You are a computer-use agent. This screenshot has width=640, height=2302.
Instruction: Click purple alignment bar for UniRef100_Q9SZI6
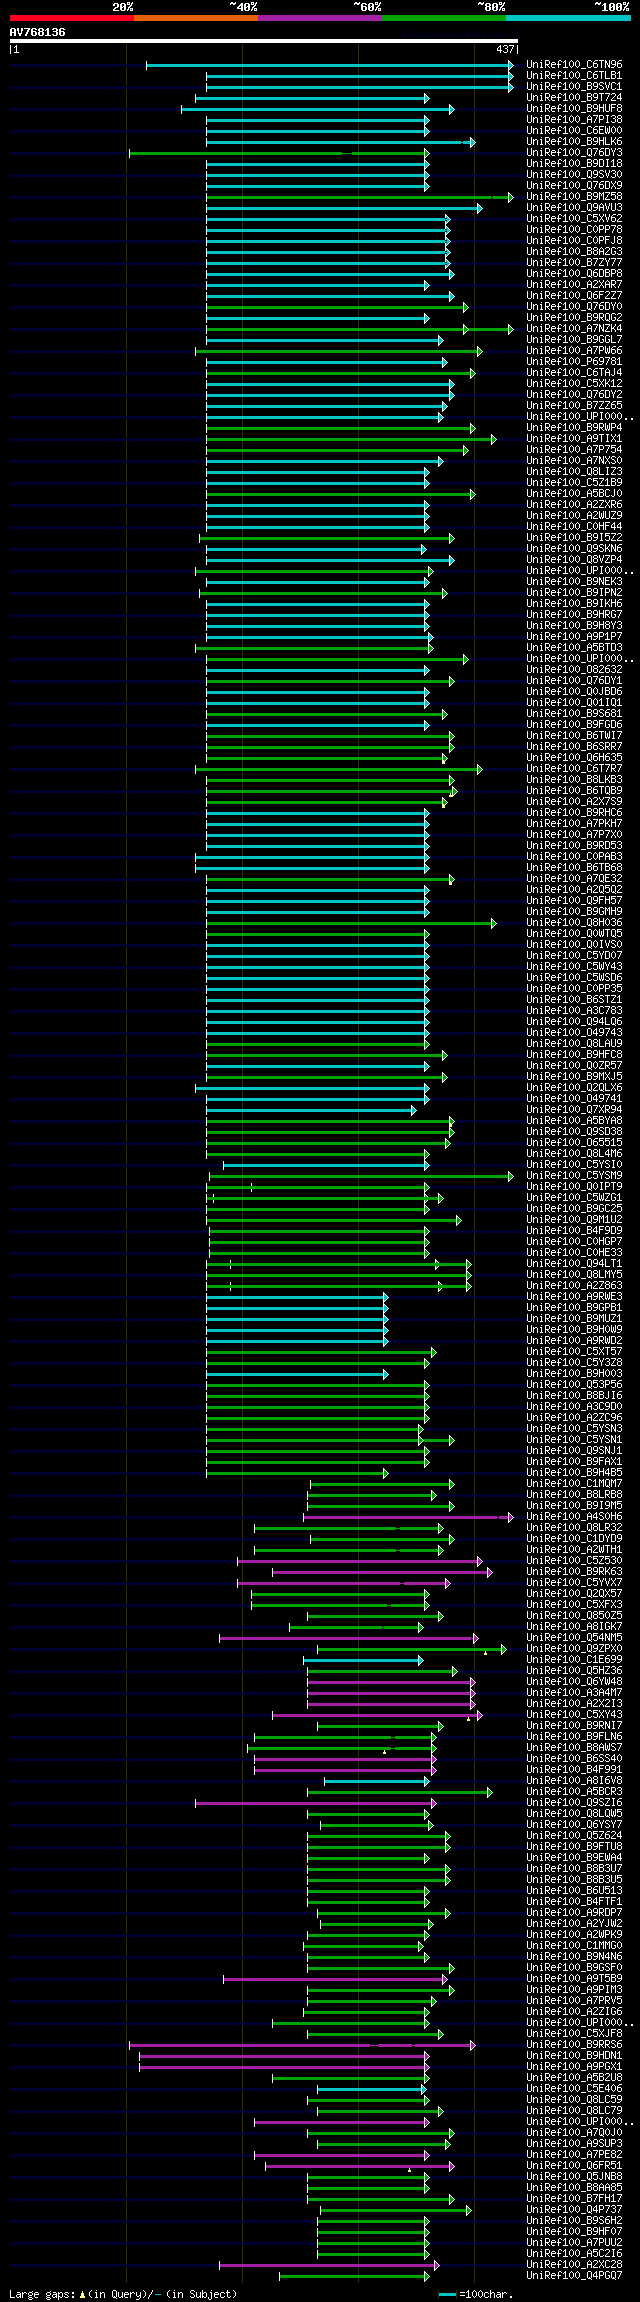316,1803
